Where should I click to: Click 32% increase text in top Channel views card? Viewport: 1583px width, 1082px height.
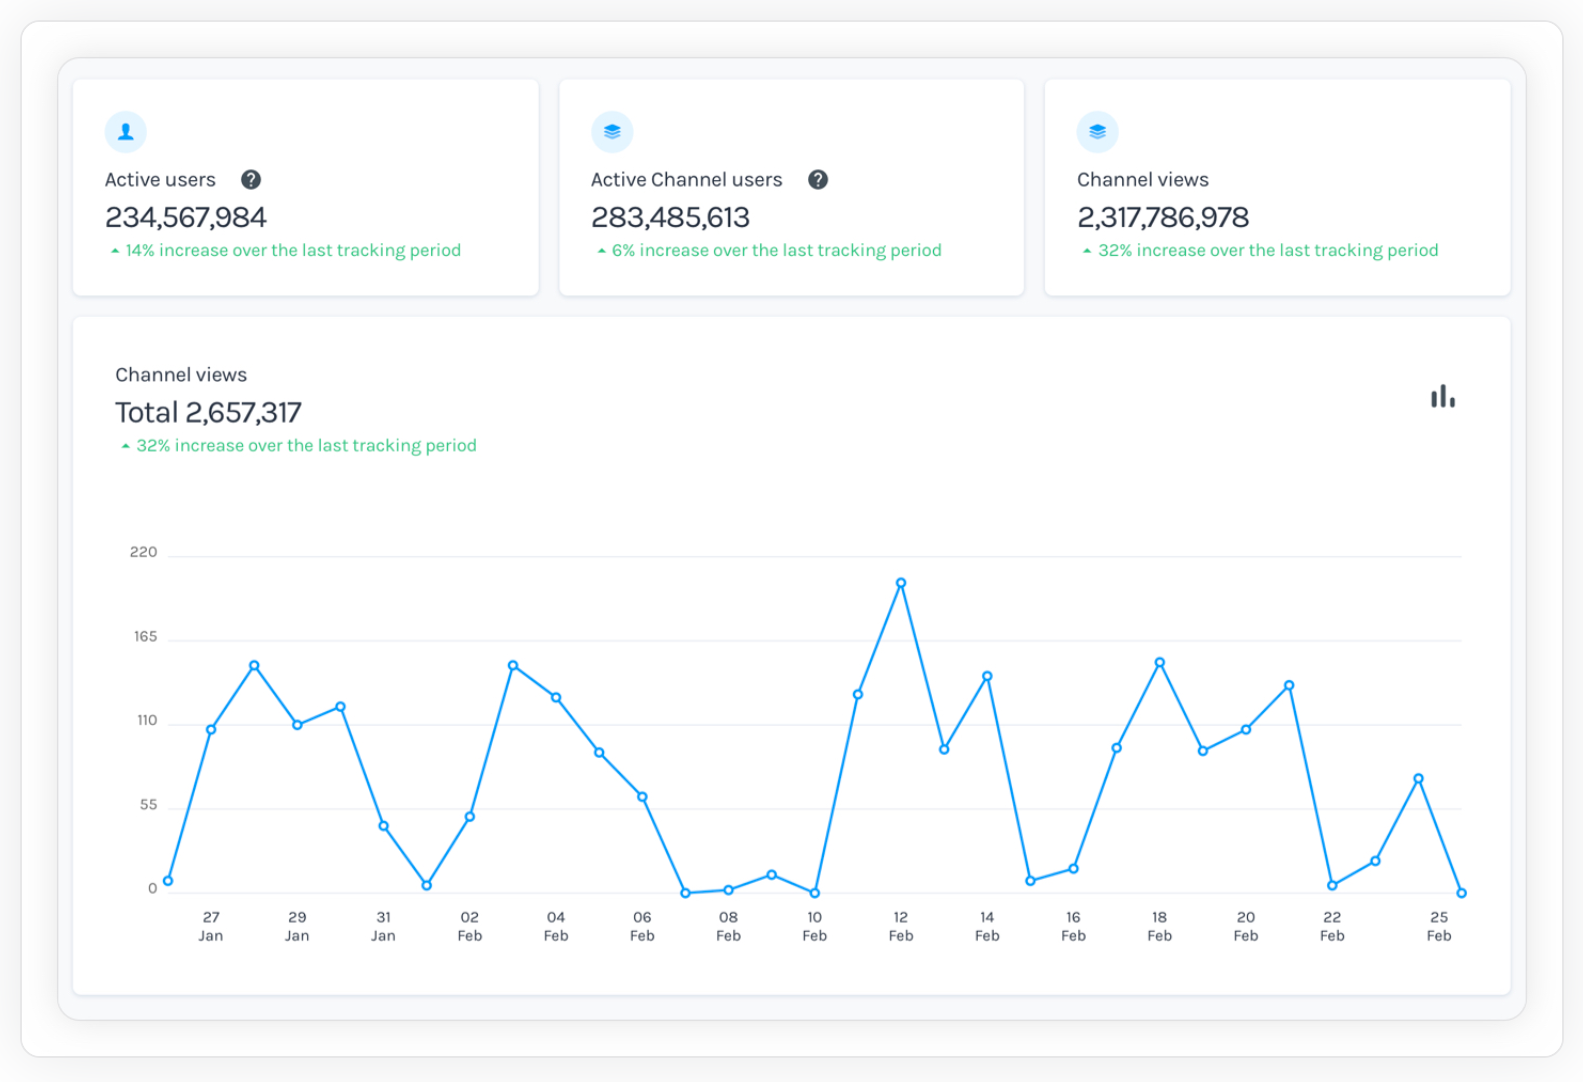[x=1267, y=251]
